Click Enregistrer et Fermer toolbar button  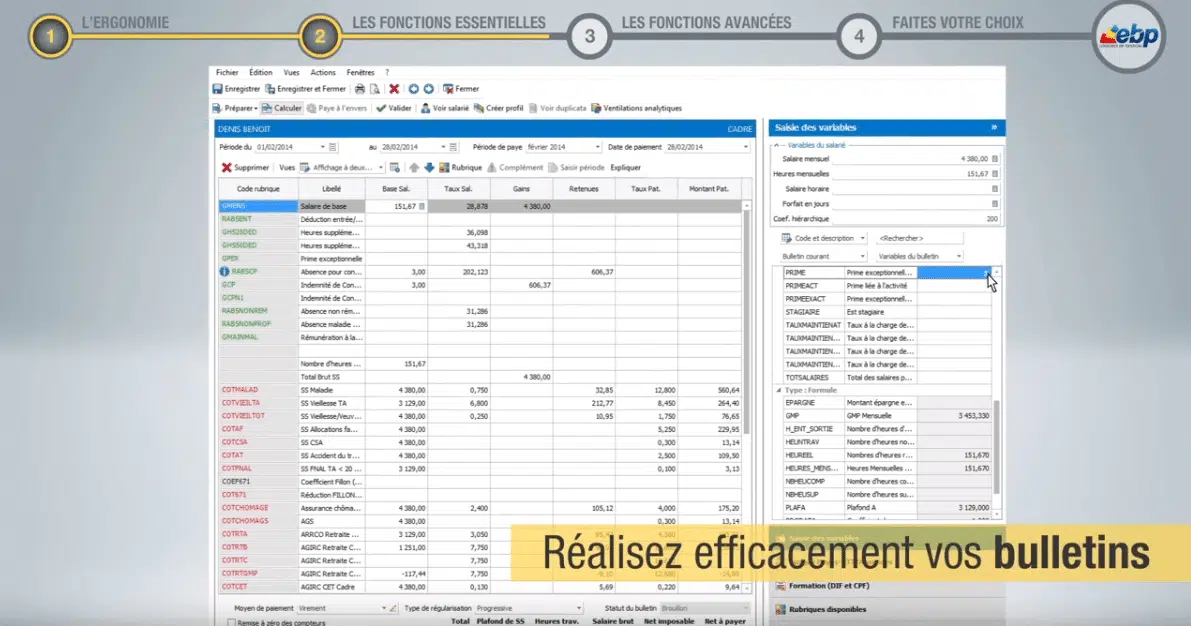pos(305,89)
